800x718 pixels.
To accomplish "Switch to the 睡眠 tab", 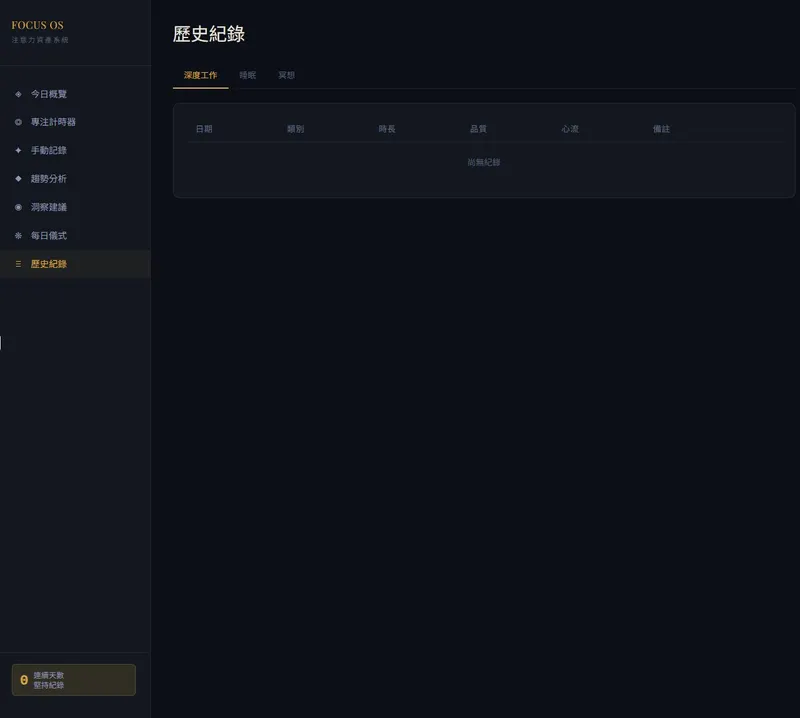I will pos(247,76).
